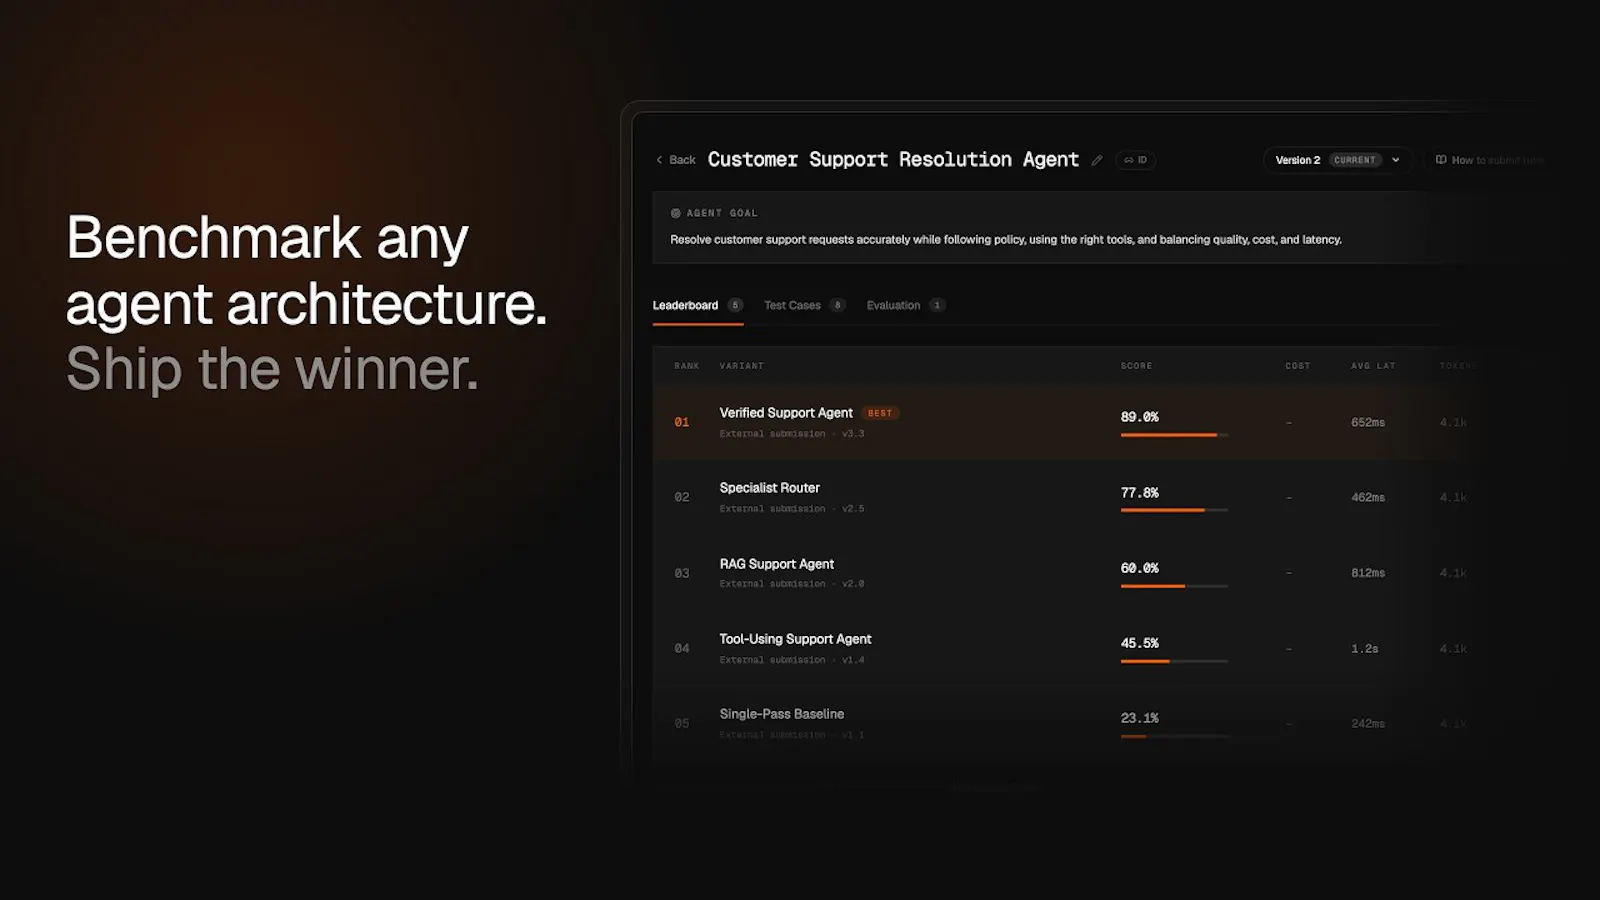Go back using the Back link
Image resolution: width=1600 pixels, height=900 pixels.
[676, 160]
